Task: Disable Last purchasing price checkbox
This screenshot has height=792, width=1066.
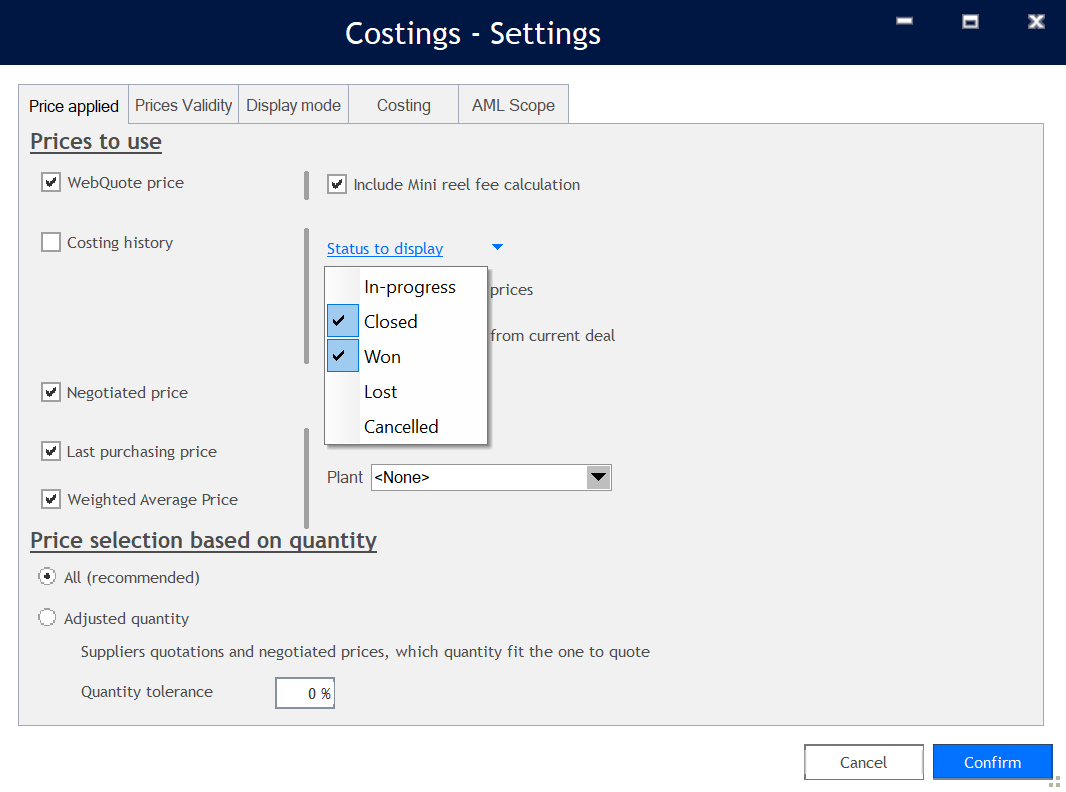Action: tap(51, 451)
